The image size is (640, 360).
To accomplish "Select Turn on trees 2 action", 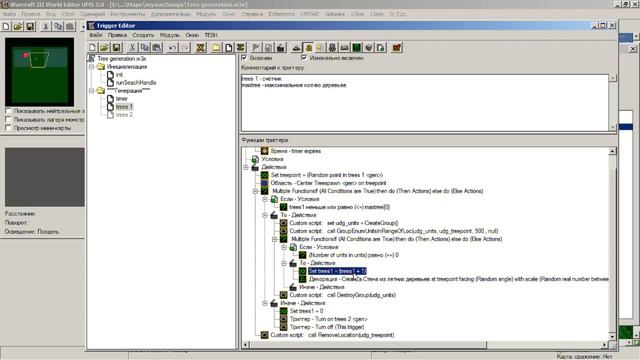I will (328, 319).
